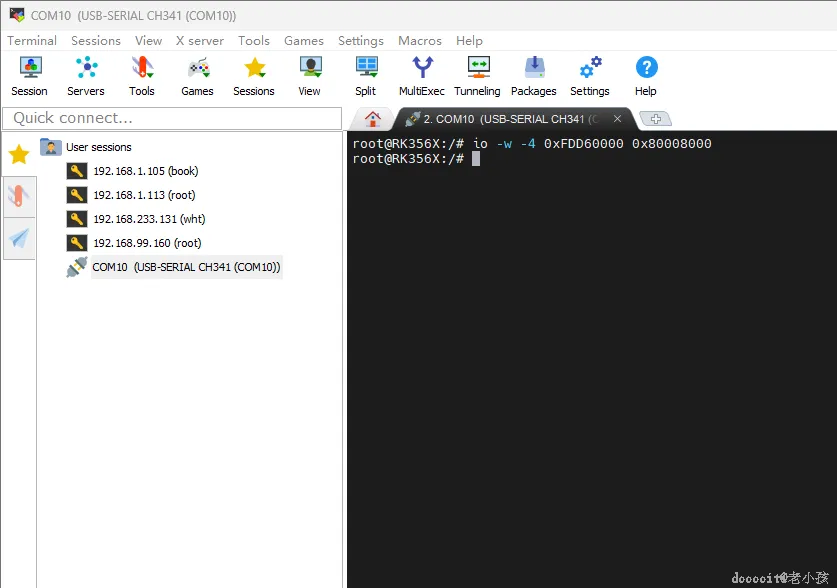Click the Servers toolbar icon
Image resolution: width=837 pixels, height=588 pixels.
coord(86,76)
